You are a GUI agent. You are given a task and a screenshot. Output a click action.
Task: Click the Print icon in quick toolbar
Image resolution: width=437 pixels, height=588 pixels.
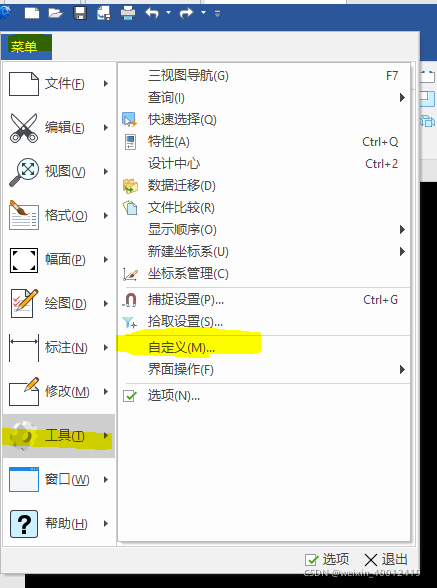tap(128, 14)
